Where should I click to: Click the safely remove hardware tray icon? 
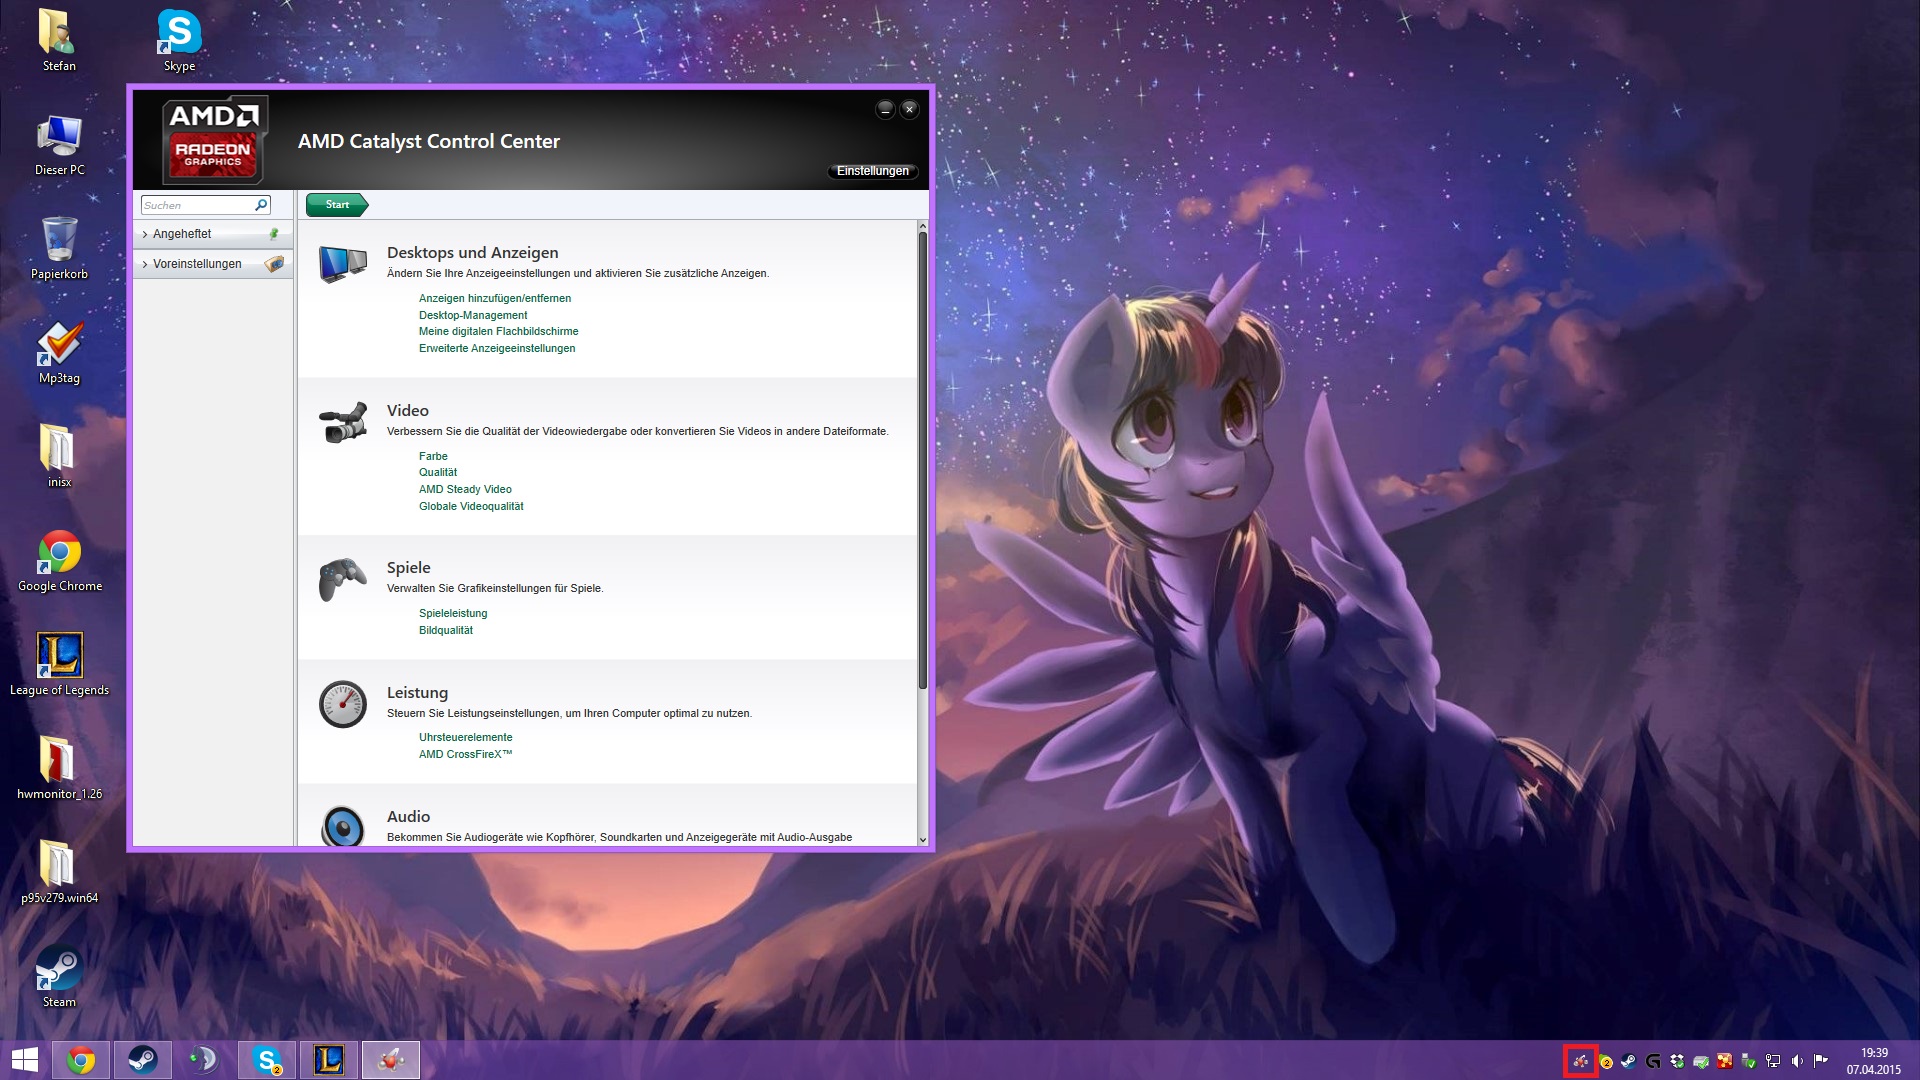point(1749,1061)
